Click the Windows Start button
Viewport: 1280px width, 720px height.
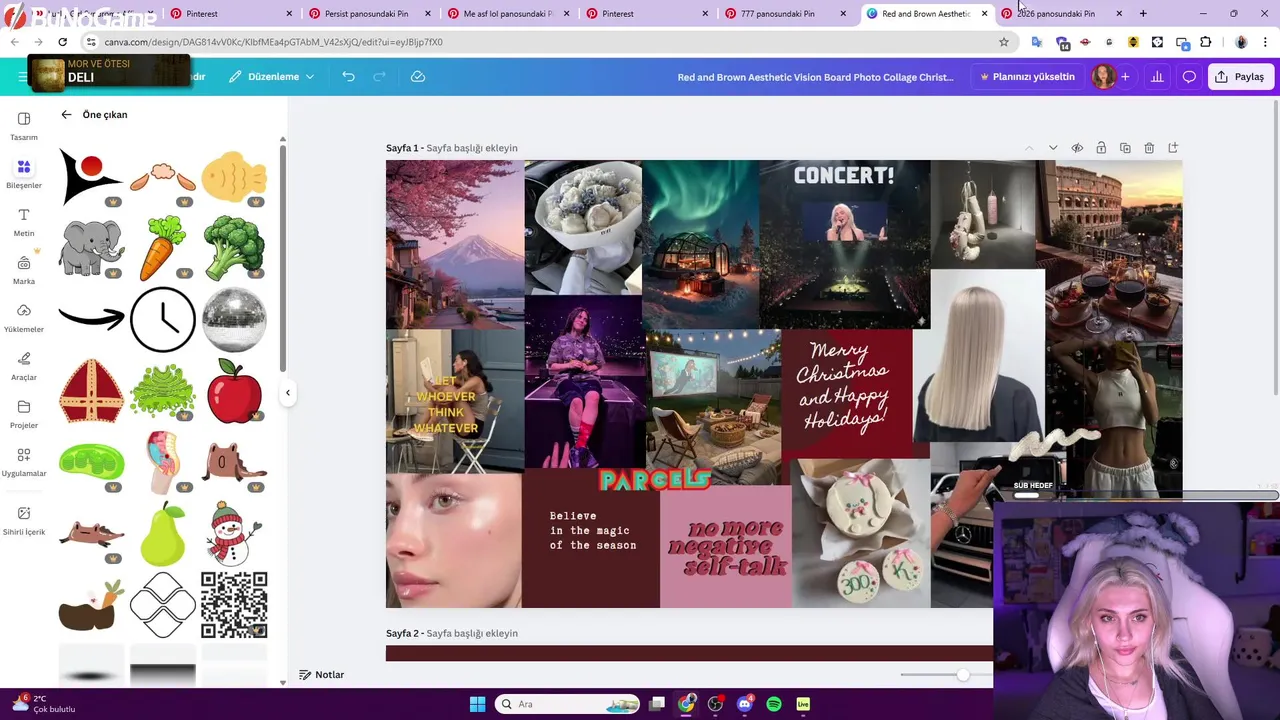[x=477, y=704]
